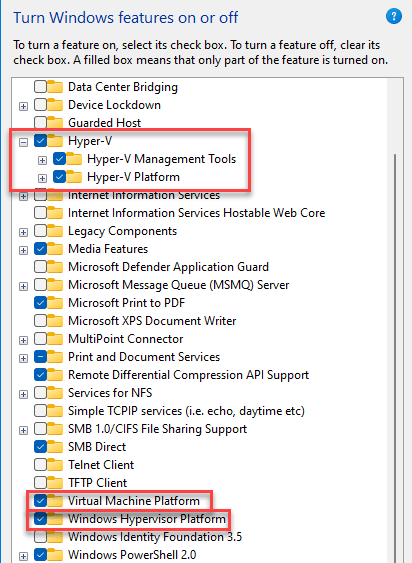
Task: Uncheck the Media Features checkbox
Action: [40, 249]
